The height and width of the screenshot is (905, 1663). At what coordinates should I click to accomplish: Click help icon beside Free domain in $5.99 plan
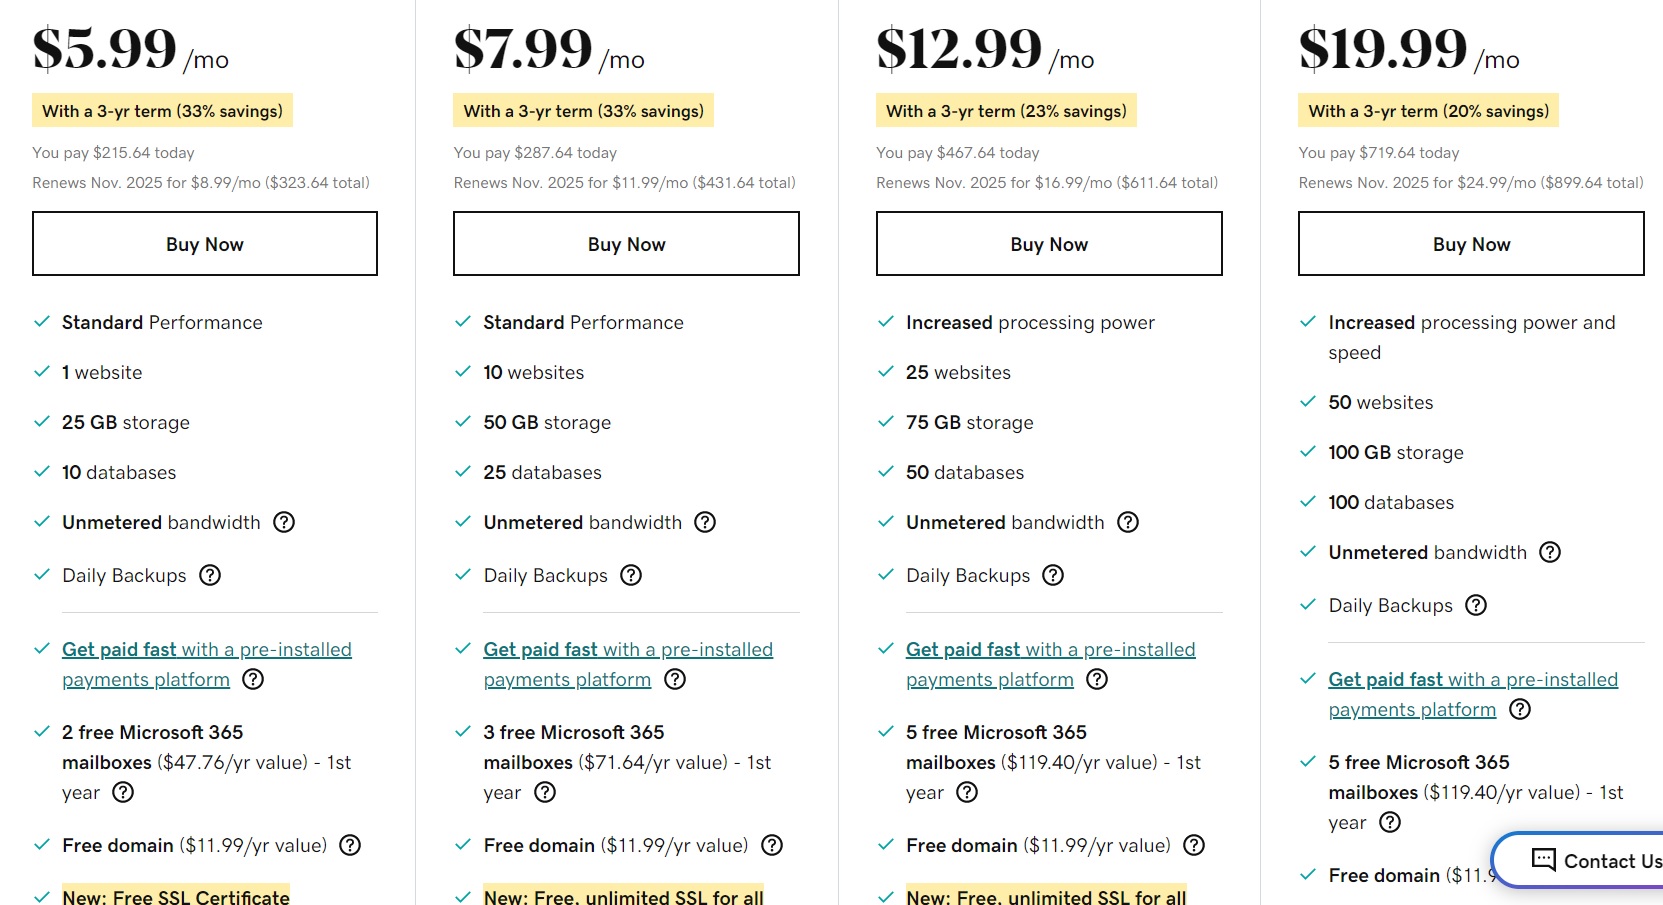coord(350,845)
